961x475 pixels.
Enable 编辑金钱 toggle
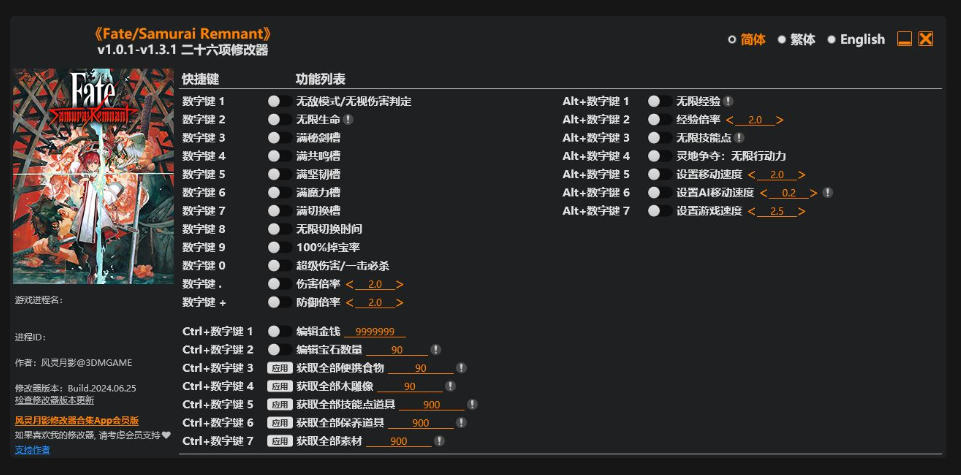pyautogui.click(x=279, y=331)
